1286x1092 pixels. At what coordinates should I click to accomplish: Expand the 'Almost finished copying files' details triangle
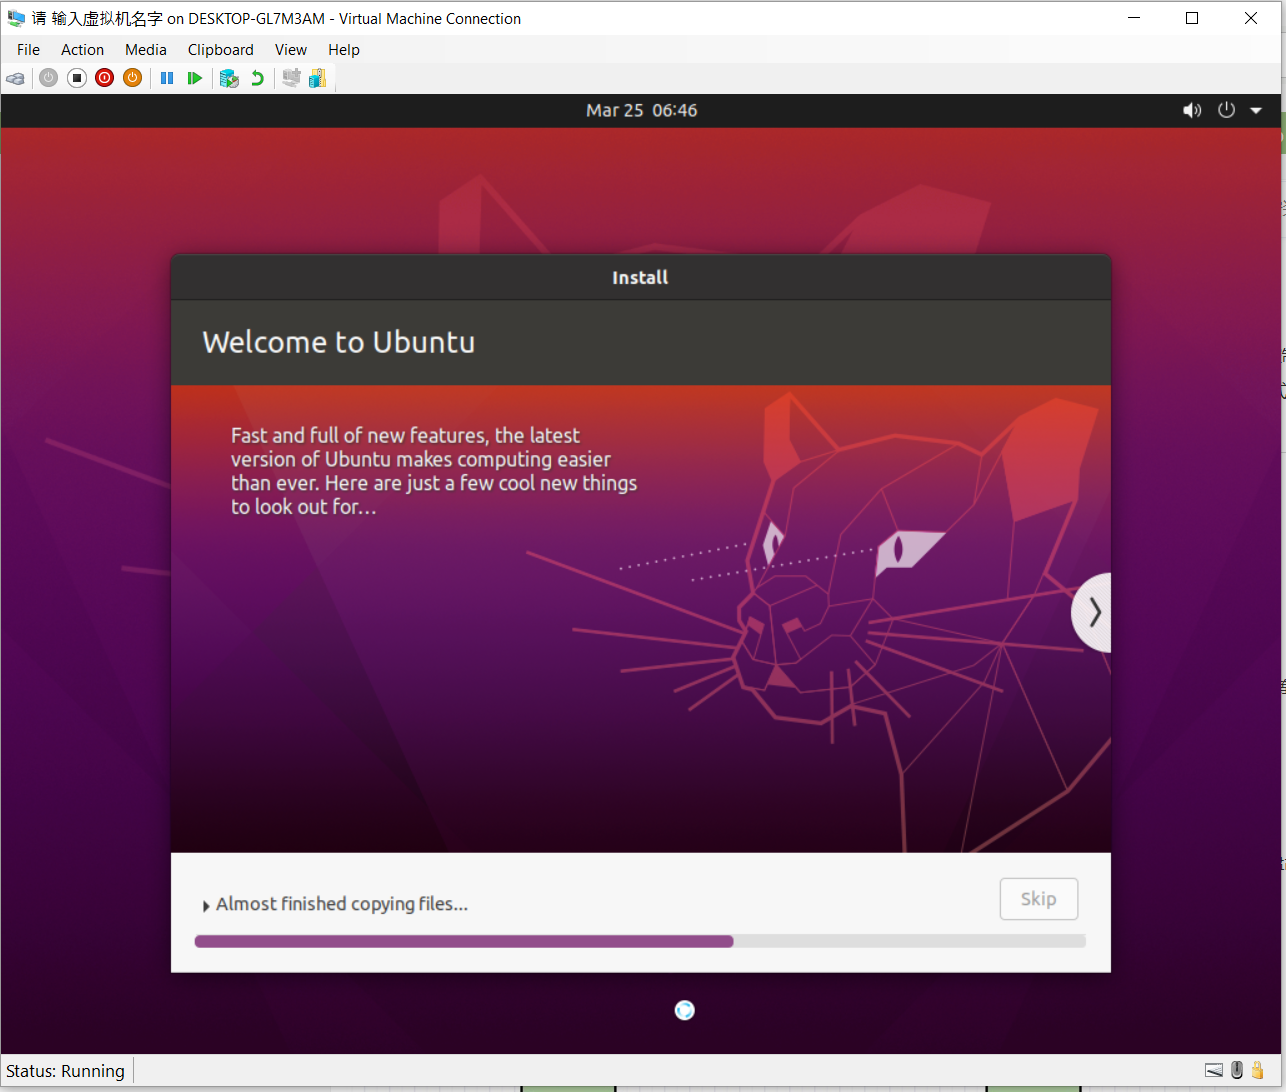(206, 906)
